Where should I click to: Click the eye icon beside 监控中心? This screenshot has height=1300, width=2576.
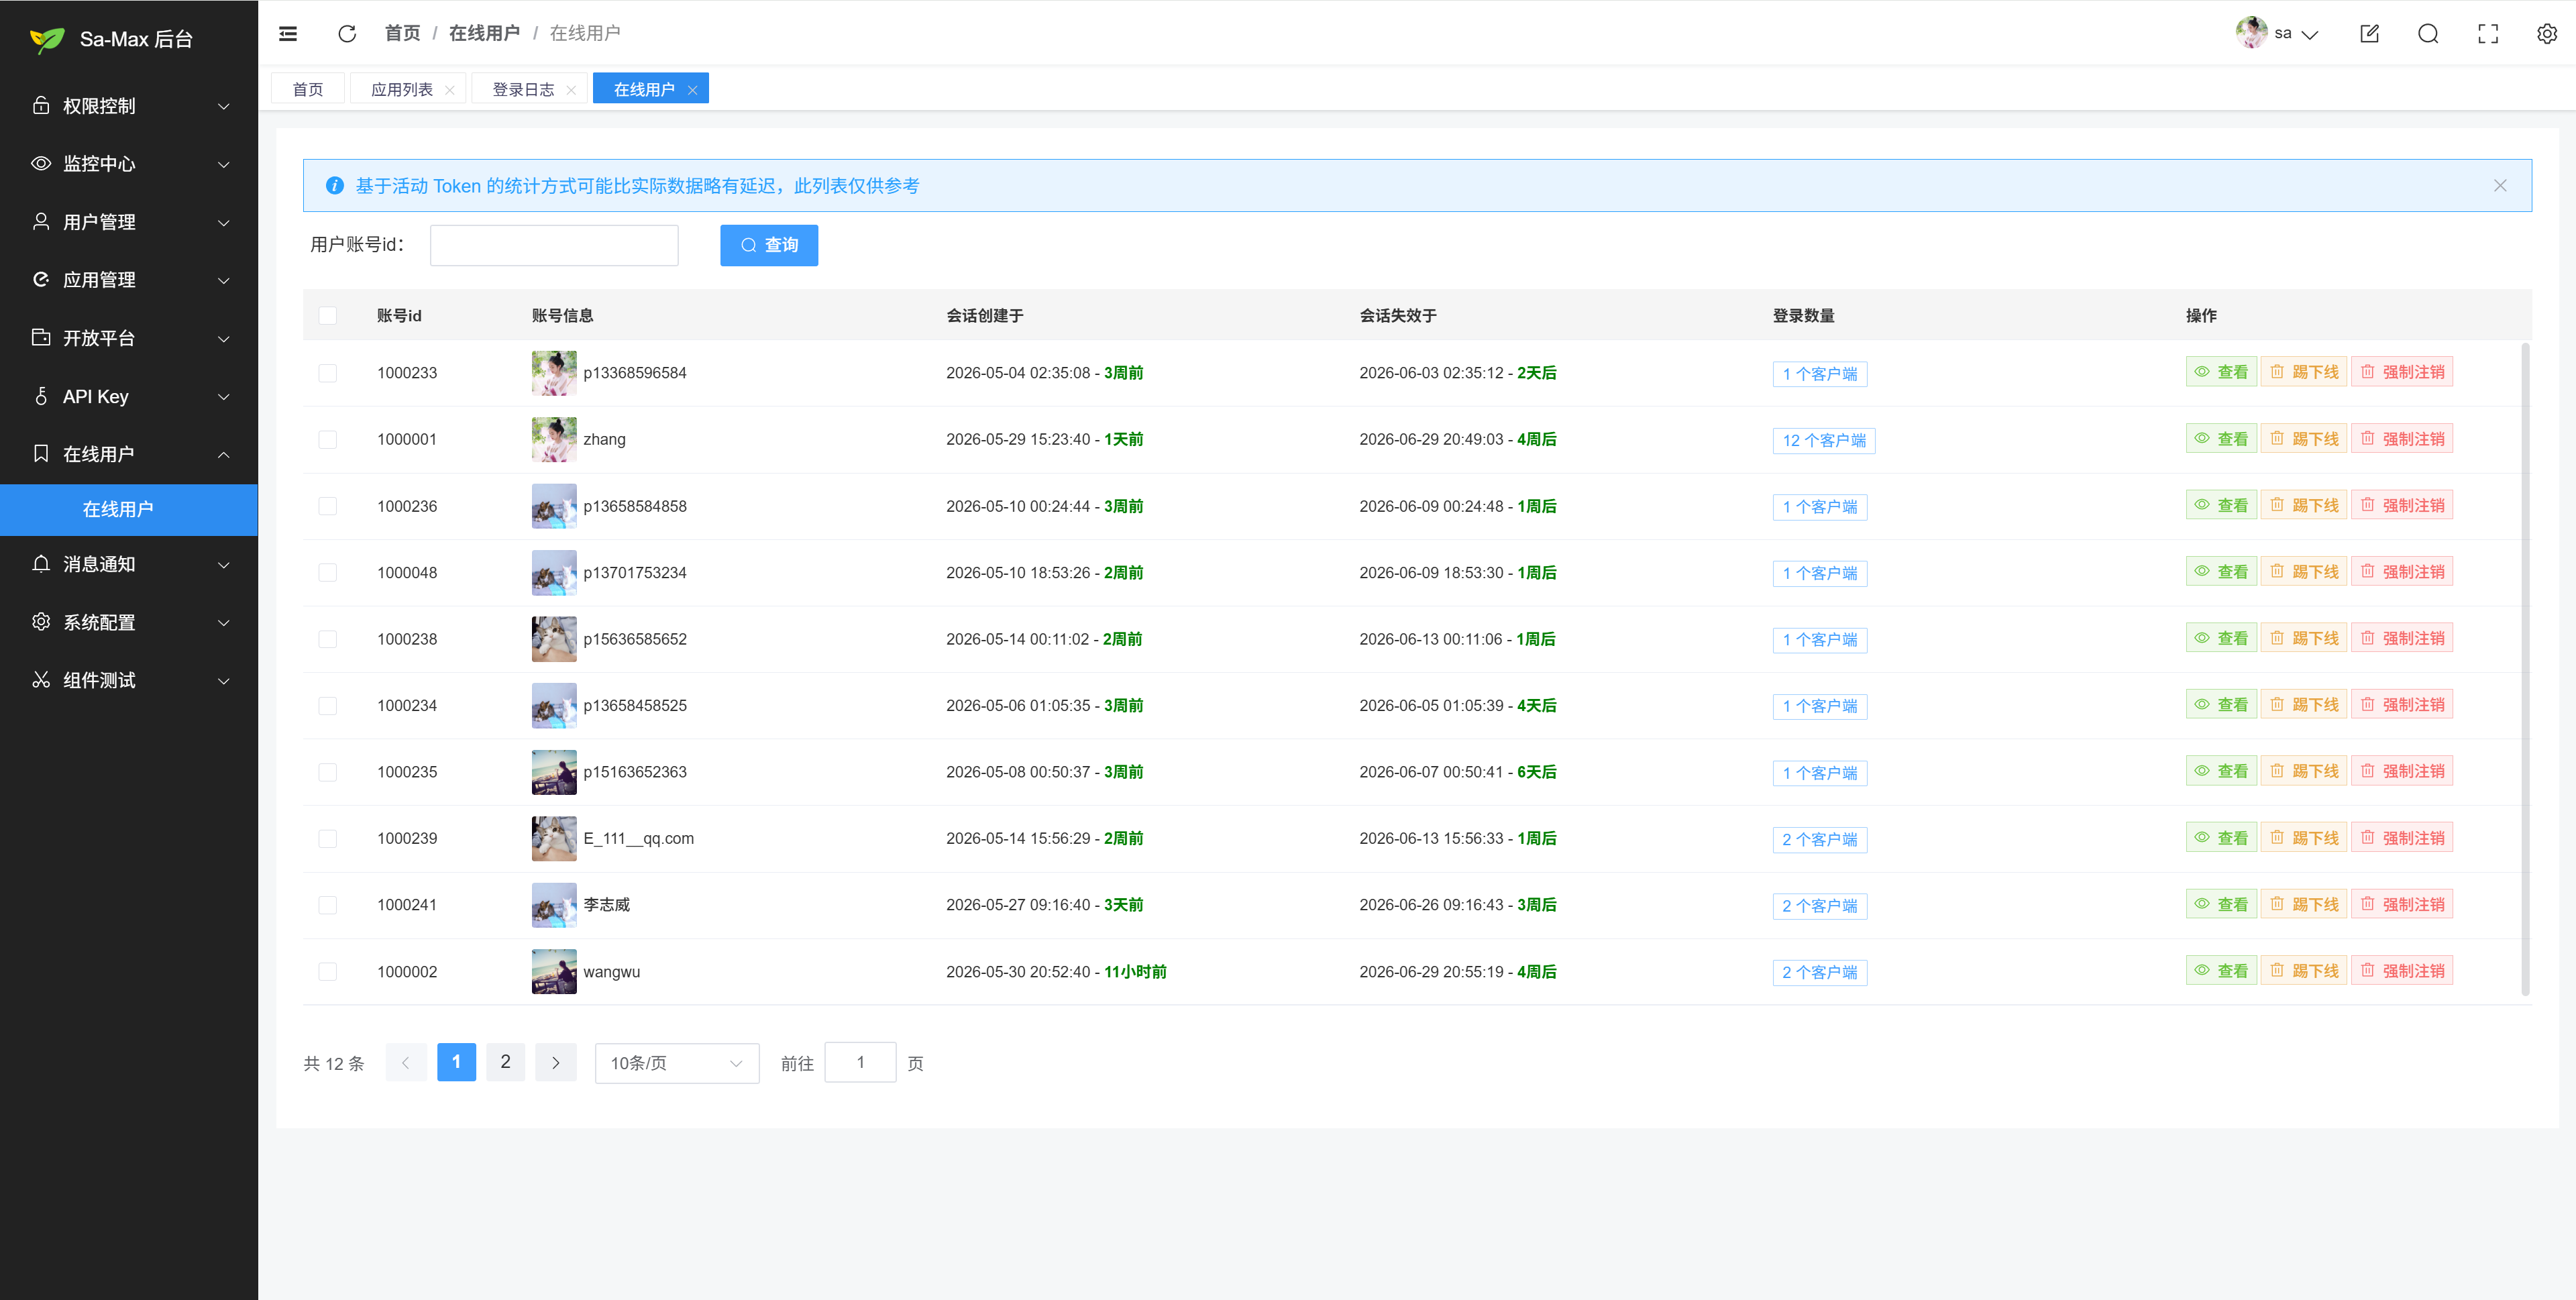41,163
